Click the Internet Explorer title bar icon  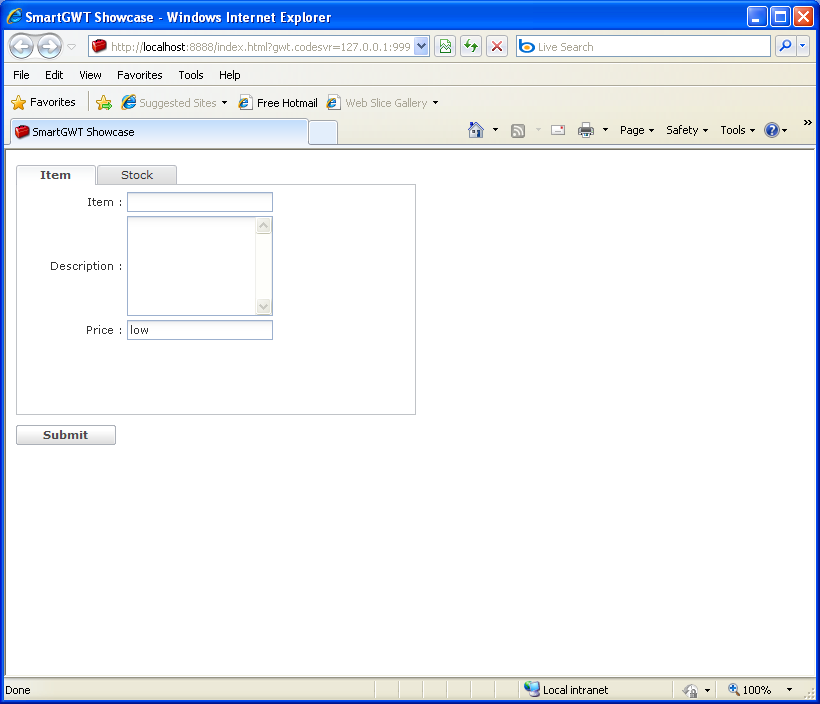coord(14,16)
